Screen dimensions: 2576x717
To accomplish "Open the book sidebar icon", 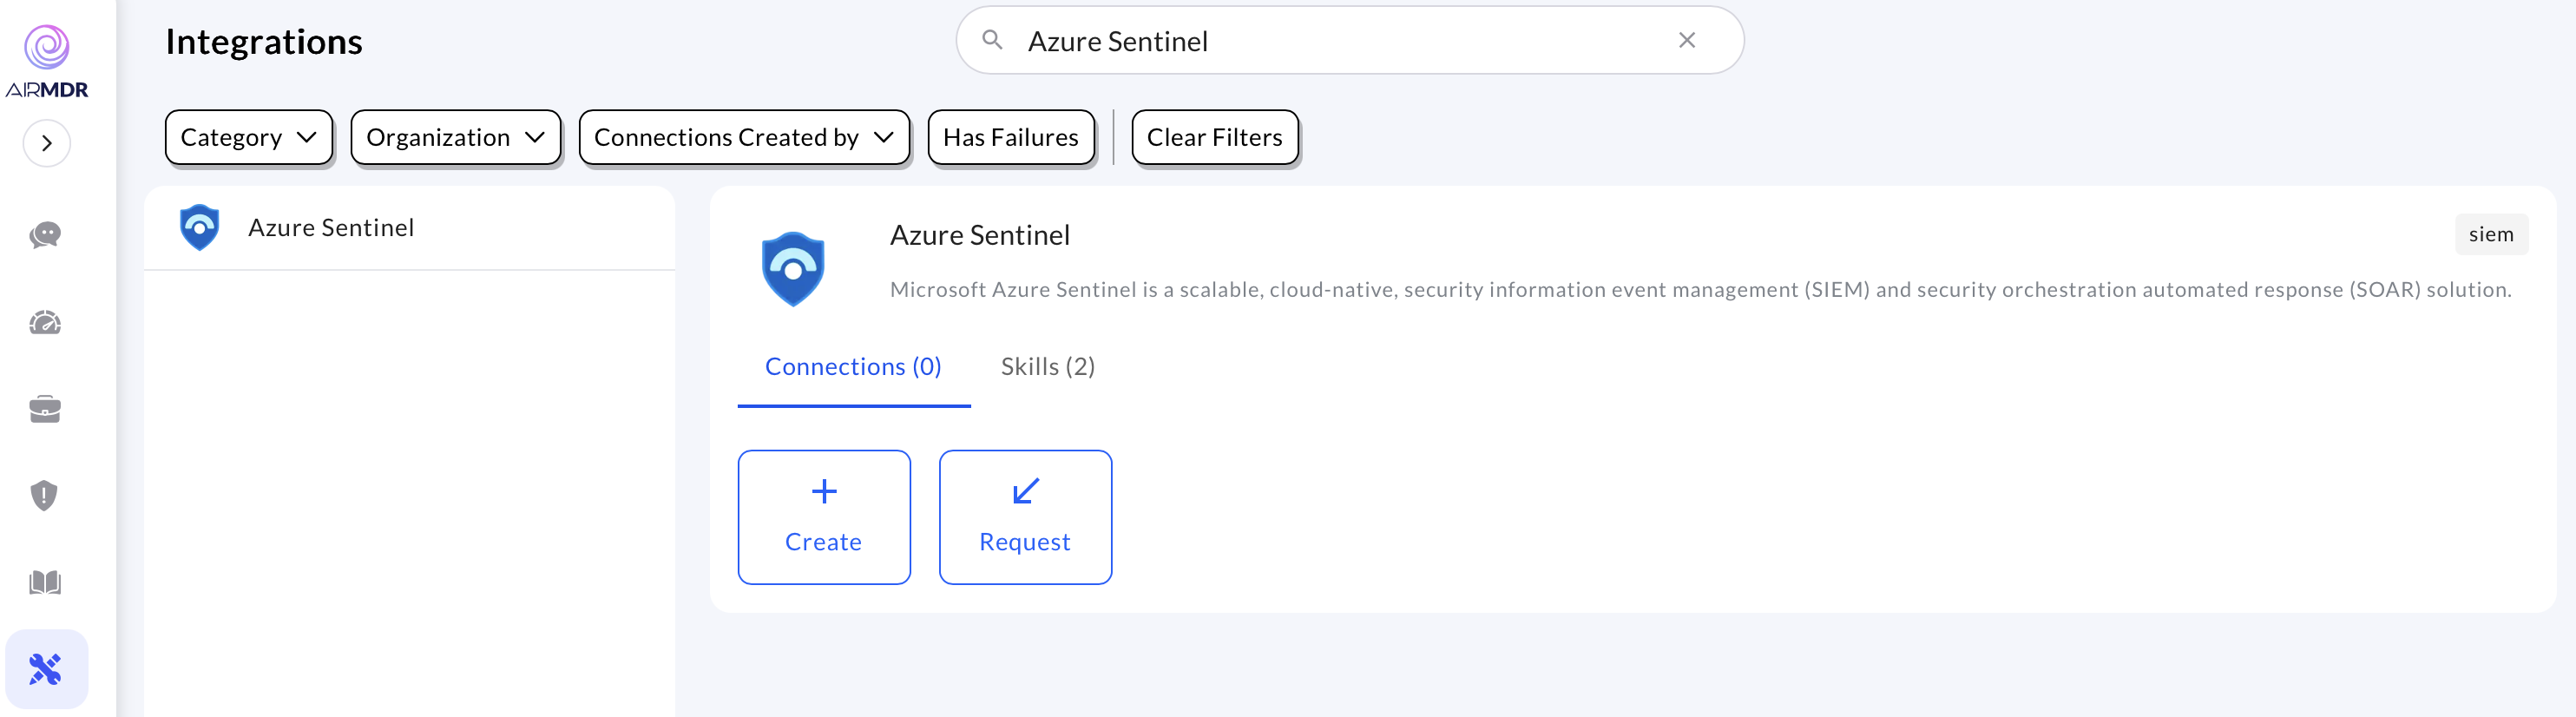I will click(x=45, y=582).
